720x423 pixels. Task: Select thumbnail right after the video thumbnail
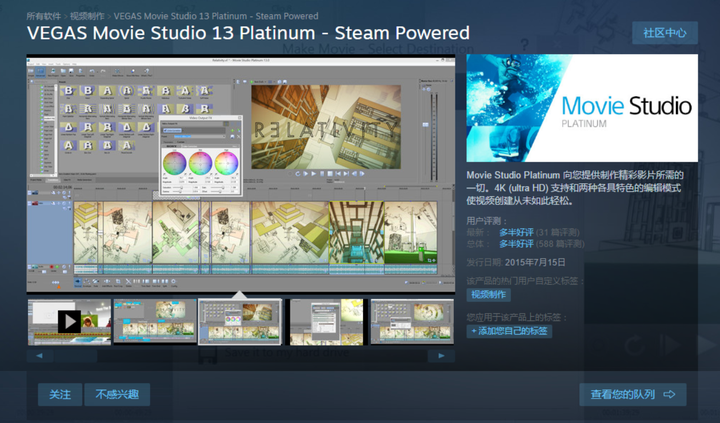[x=155, y=321]
